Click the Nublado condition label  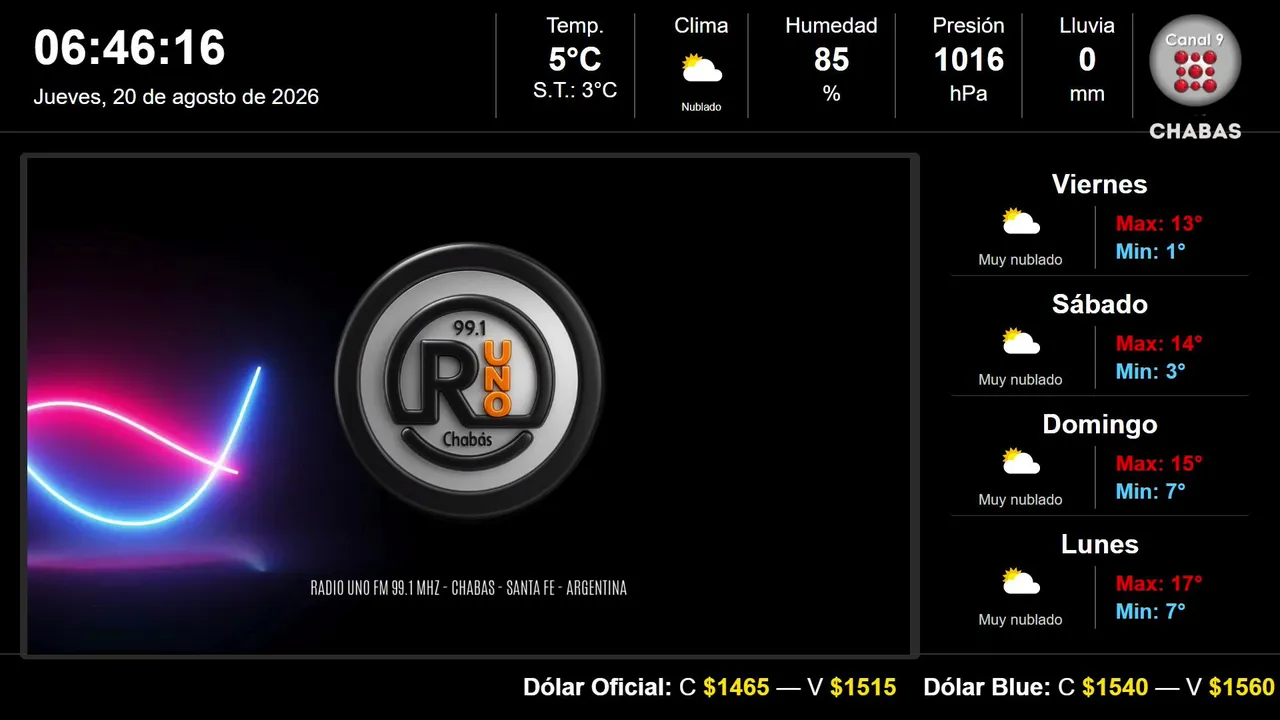click(701, 107)
